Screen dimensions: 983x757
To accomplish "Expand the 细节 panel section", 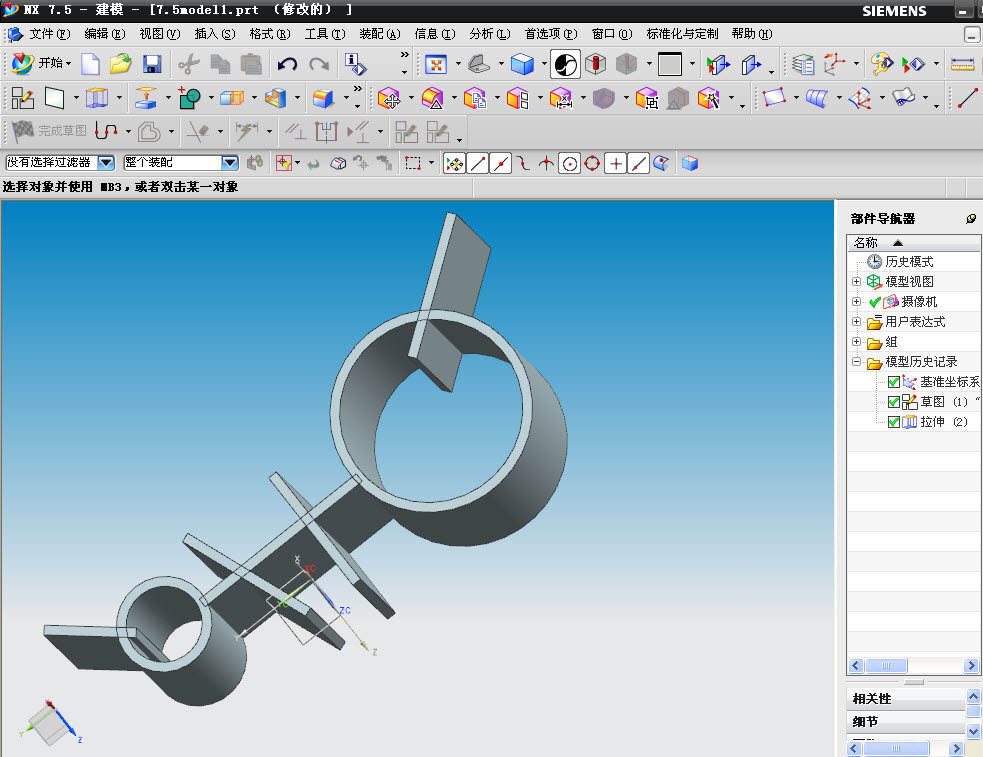I will 906,722.
